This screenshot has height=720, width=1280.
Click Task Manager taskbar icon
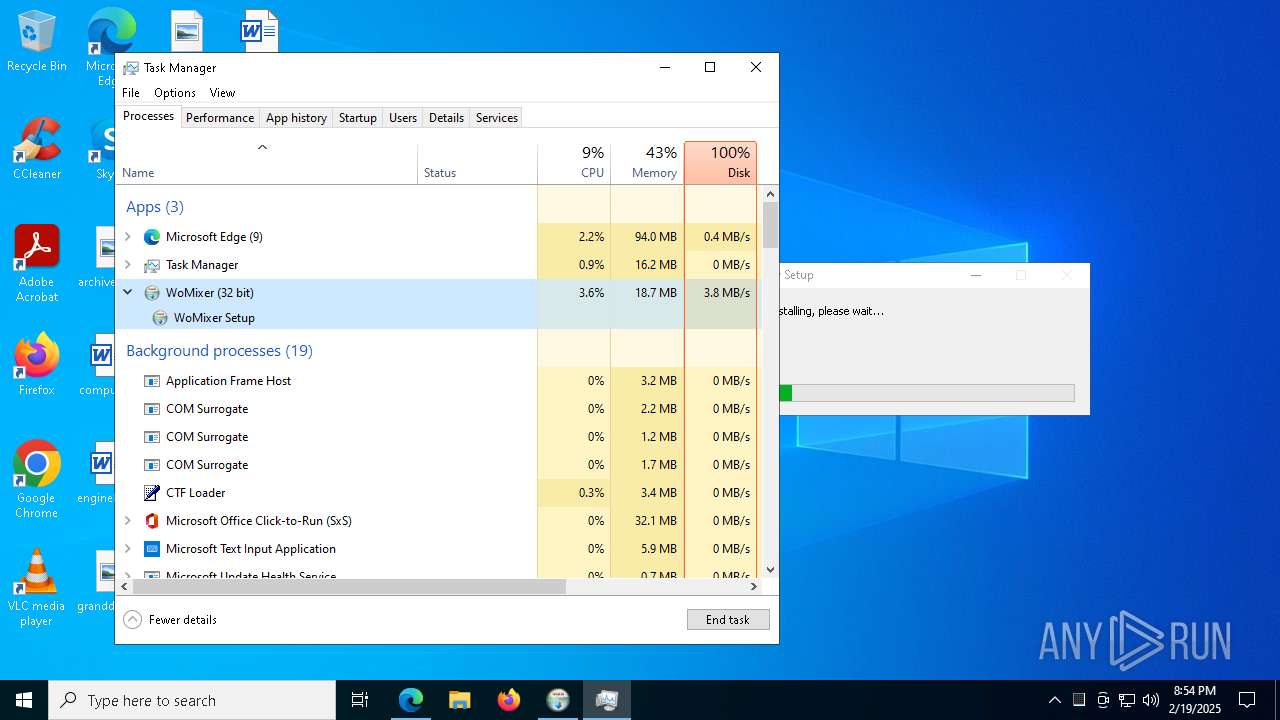click(x=606, y=700)
